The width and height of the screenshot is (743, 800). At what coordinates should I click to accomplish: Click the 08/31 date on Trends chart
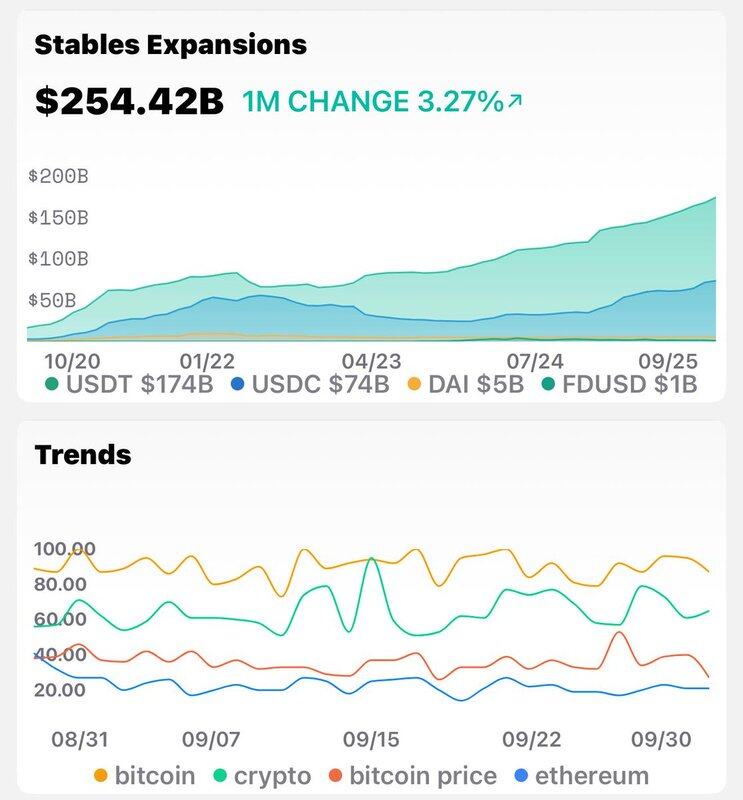(80, 739)
